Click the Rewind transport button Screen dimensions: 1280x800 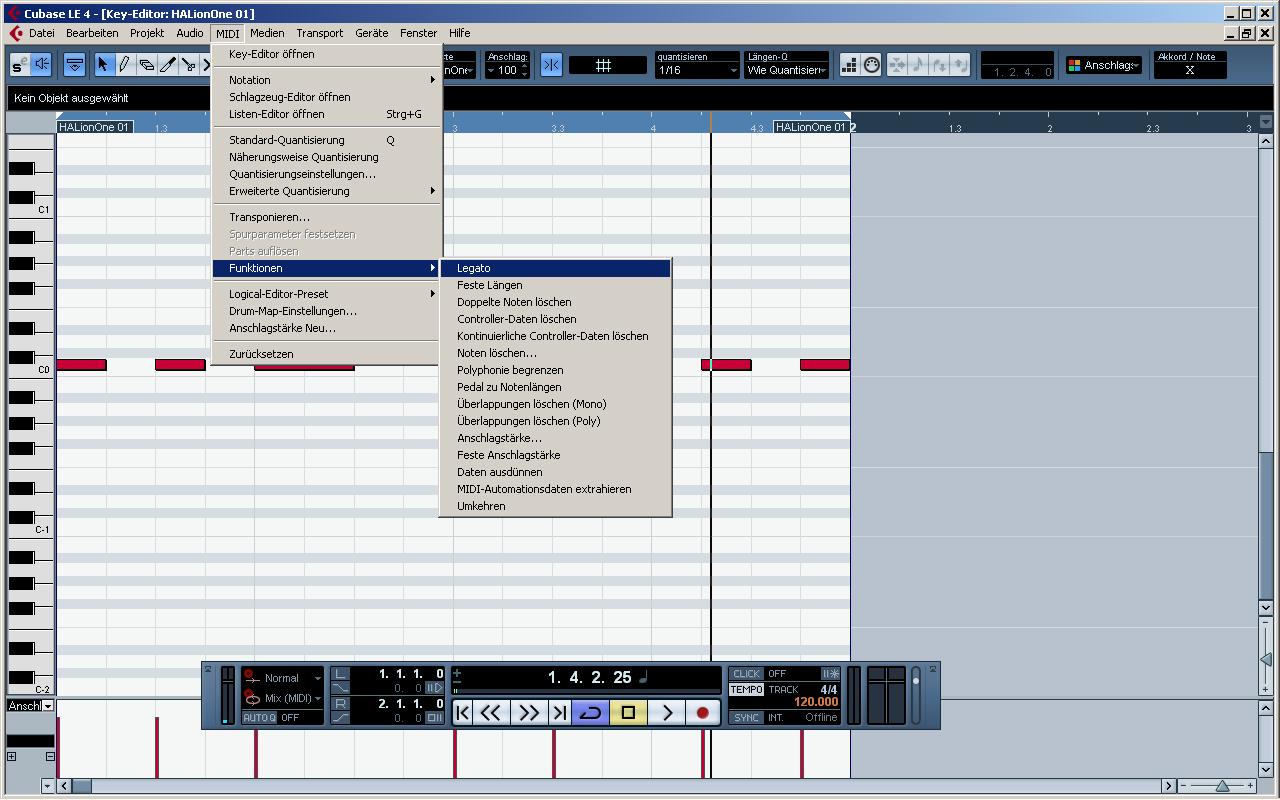[491, 712]
